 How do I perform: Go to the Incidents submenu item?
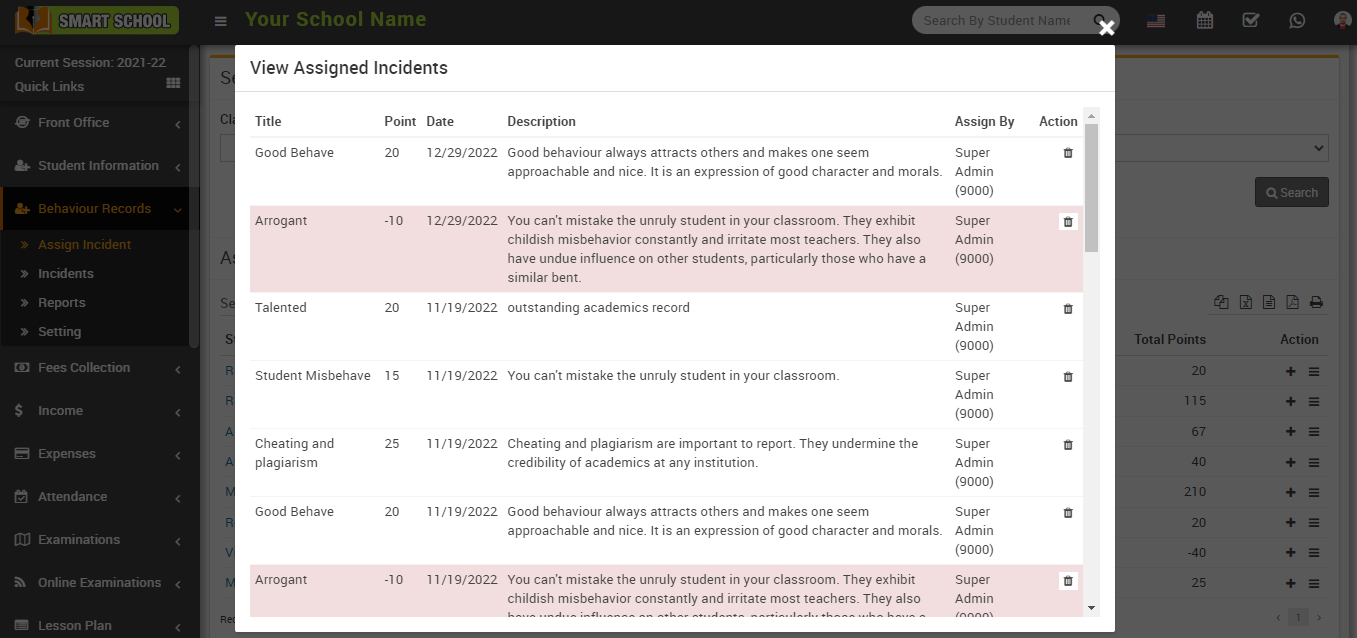click(66, 274)
